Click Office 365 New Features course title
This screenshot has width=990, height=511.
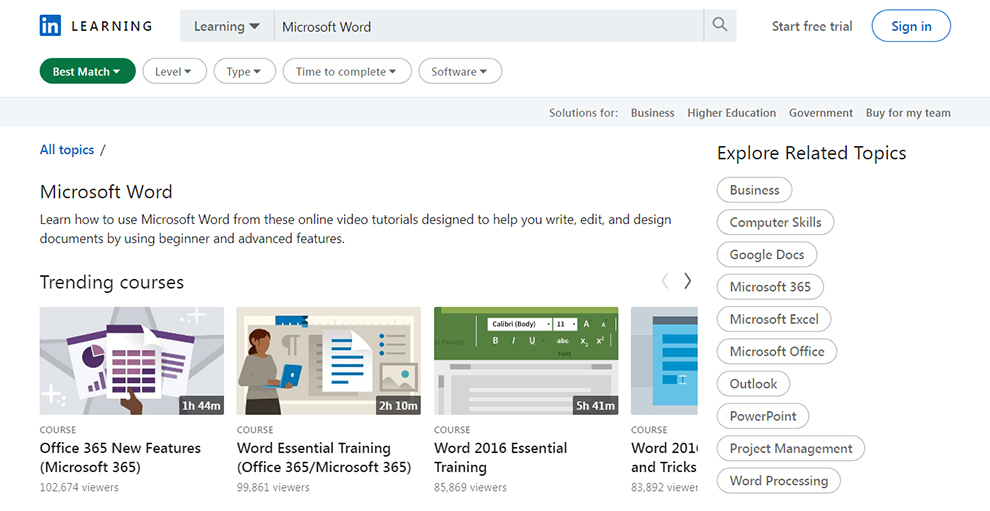click(120, 457)
